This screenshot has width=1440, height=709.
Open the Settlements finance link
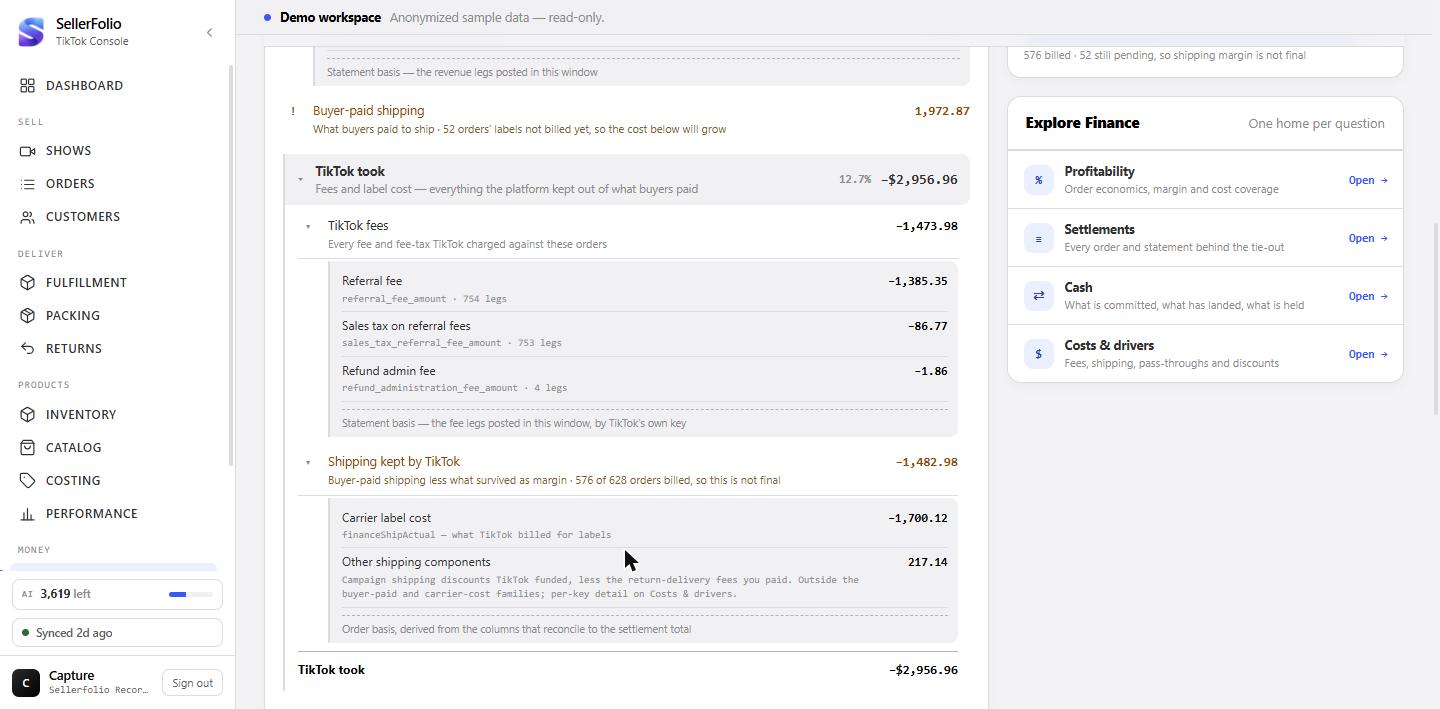coord(1368,238)
